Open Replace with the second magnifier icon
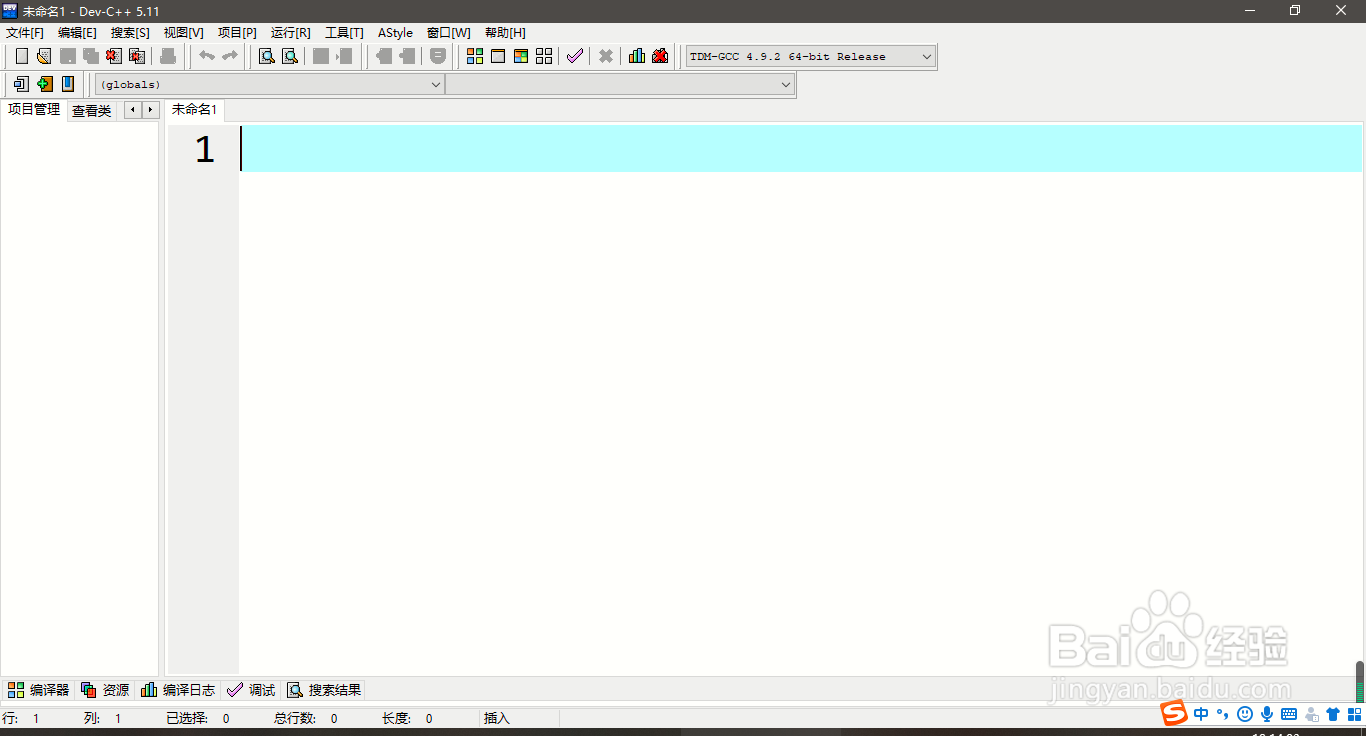1366x736 pixels. [x=290, y=56]
